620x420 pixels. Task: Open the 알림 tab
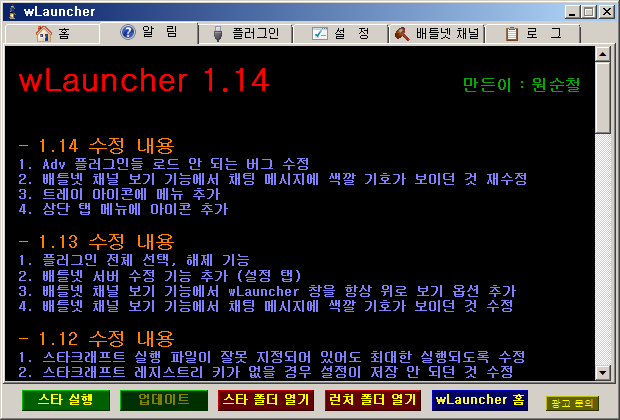coord(149,32)
